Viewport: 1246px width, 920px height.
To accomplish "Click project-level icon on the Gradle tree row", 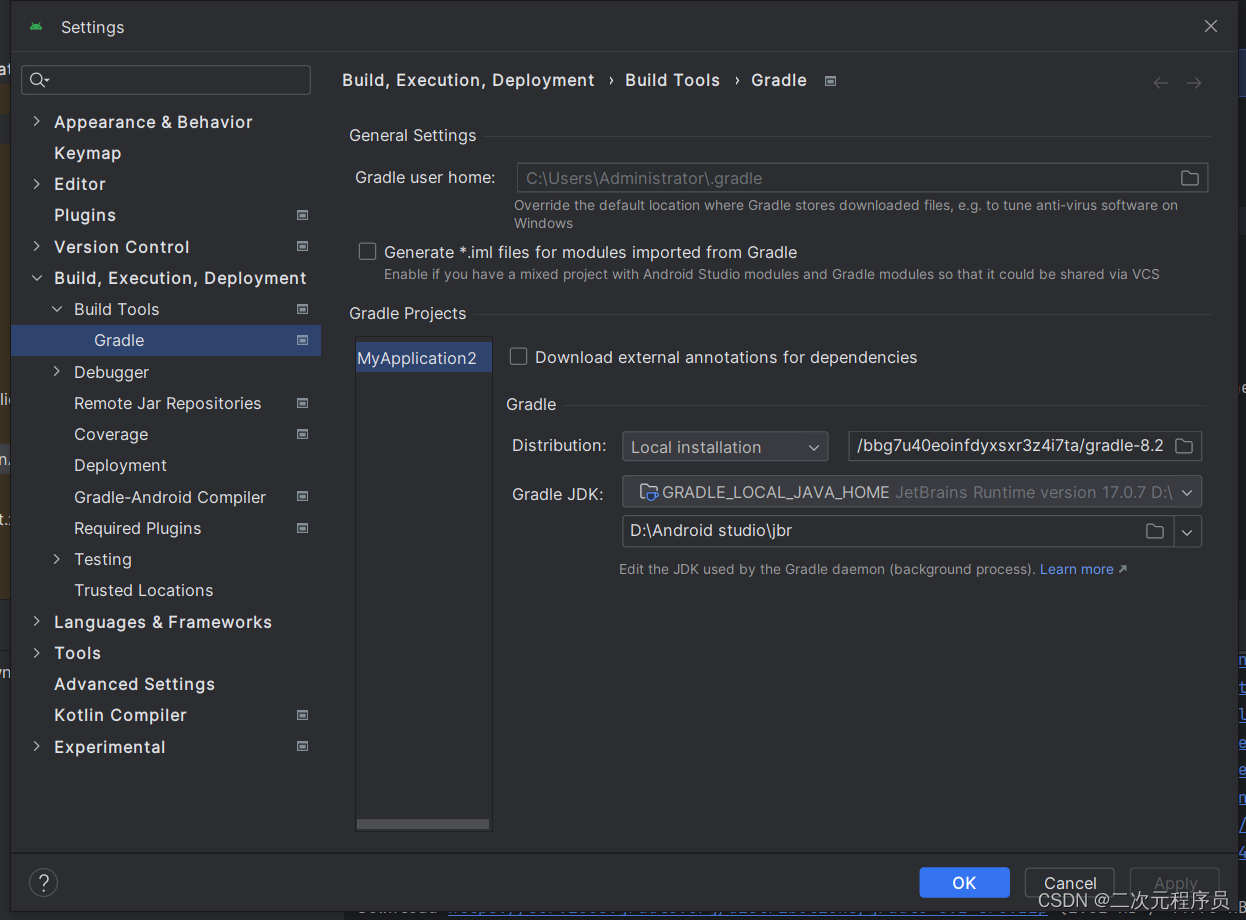I will click(302, 340).
